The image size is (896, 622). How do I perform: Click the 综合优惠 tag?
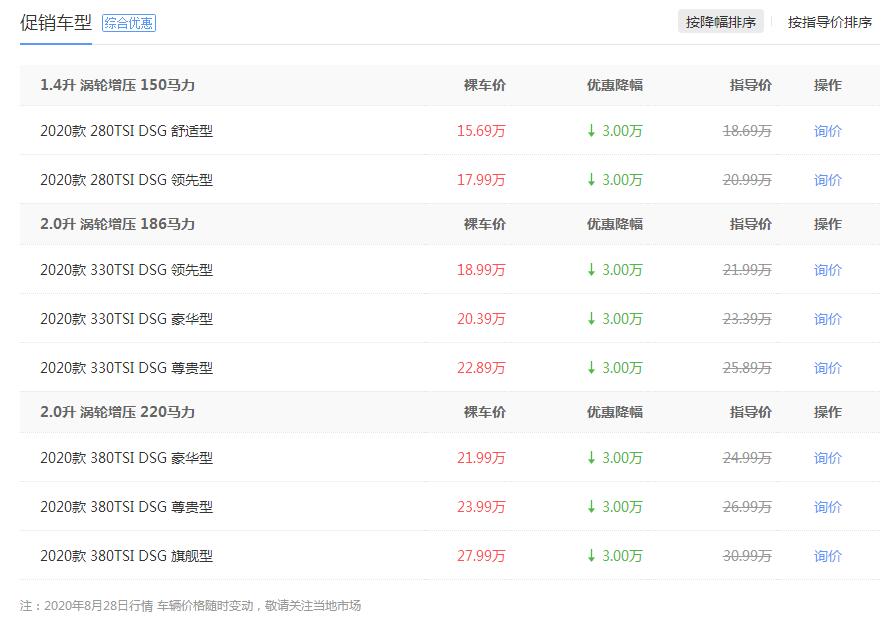pos(129,23)
